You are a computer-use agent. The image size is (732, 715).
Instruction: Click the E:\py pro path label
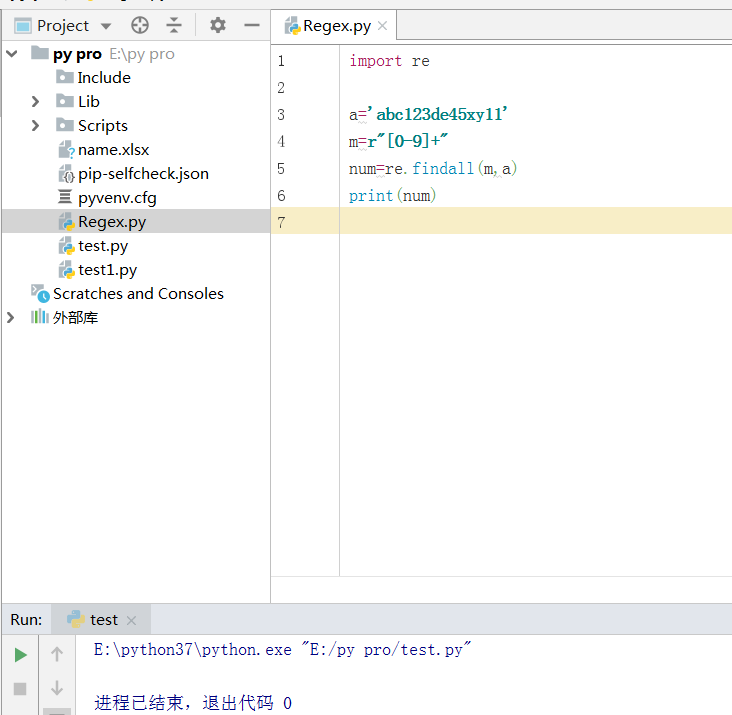click(142, 54)
